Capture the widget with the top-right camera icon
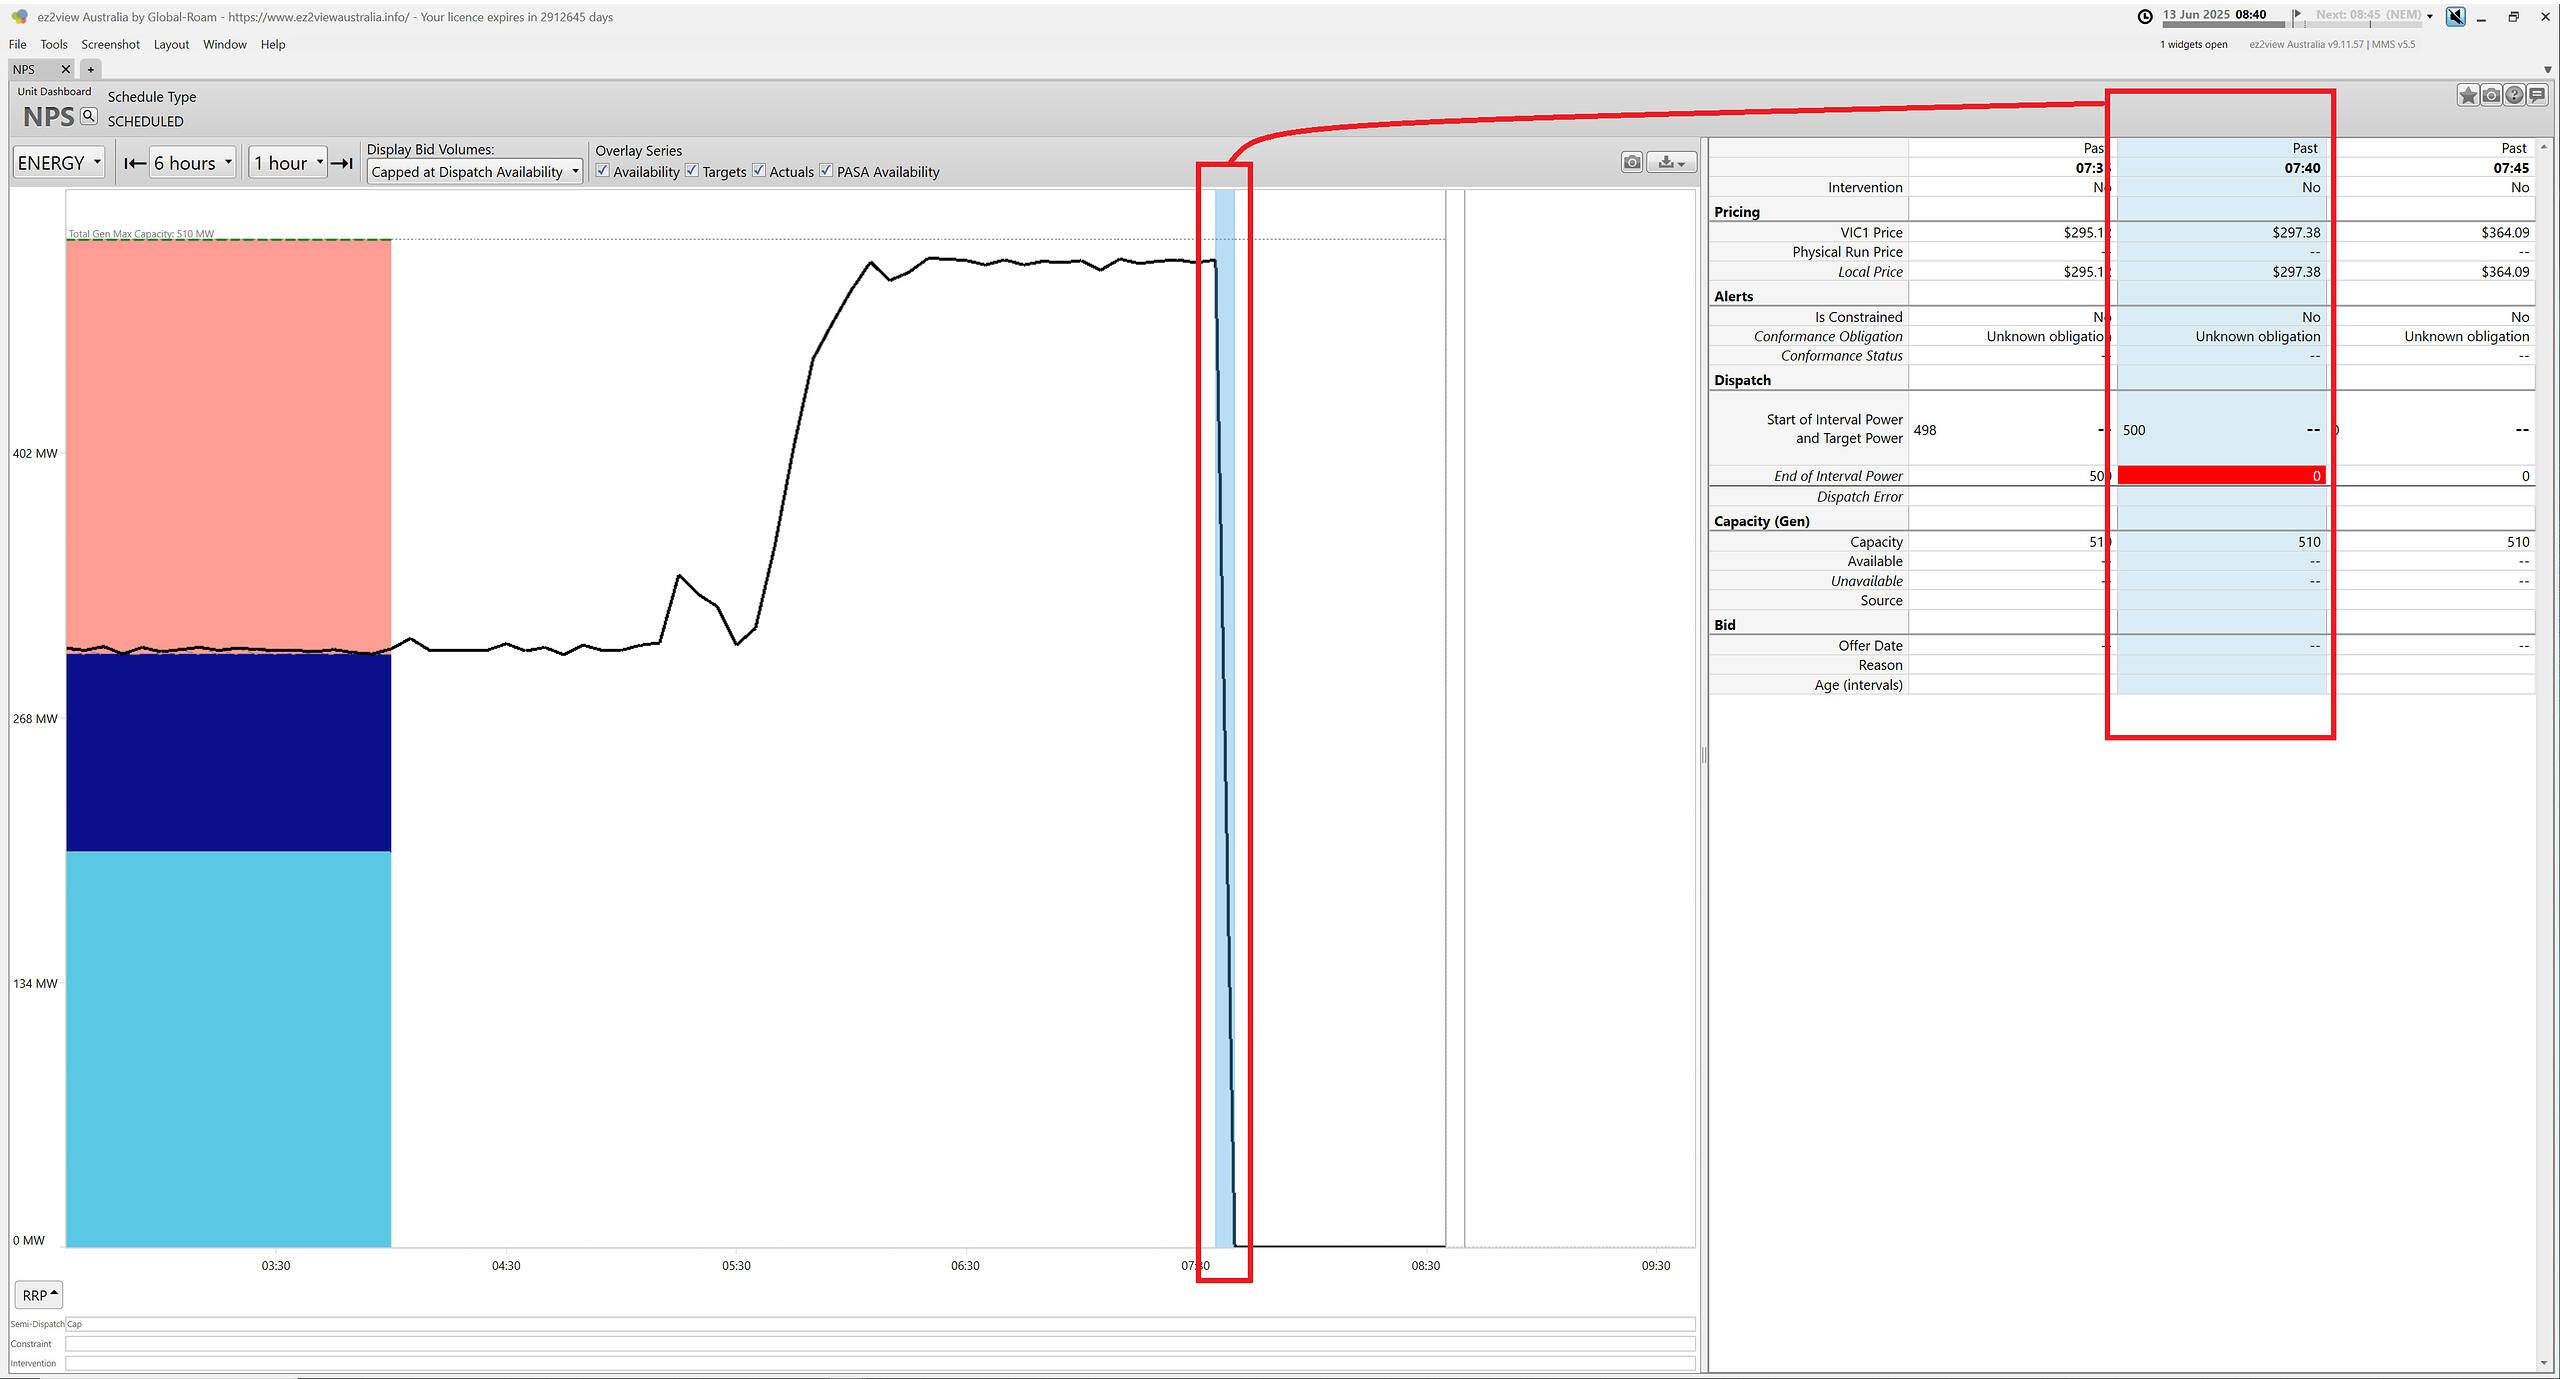Screen dimensions: 2560x1379 (2491, 95)
